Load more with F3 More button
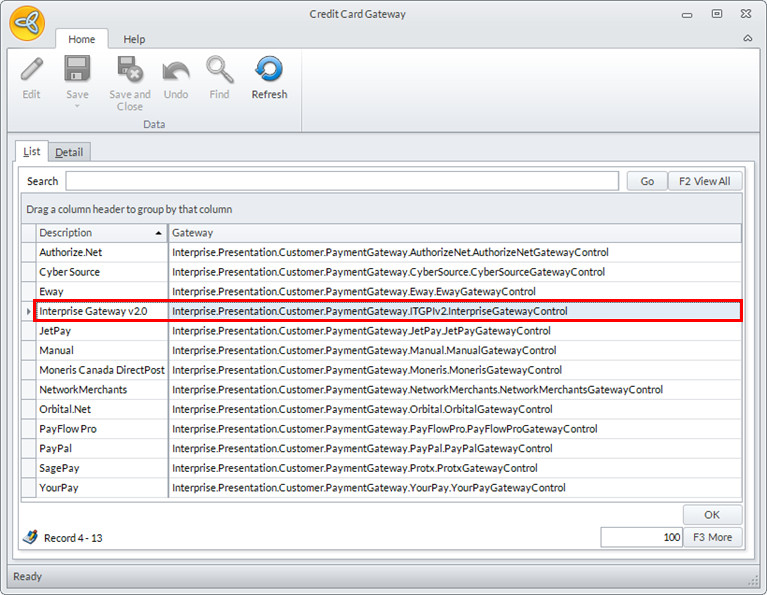 click(712, 538)
